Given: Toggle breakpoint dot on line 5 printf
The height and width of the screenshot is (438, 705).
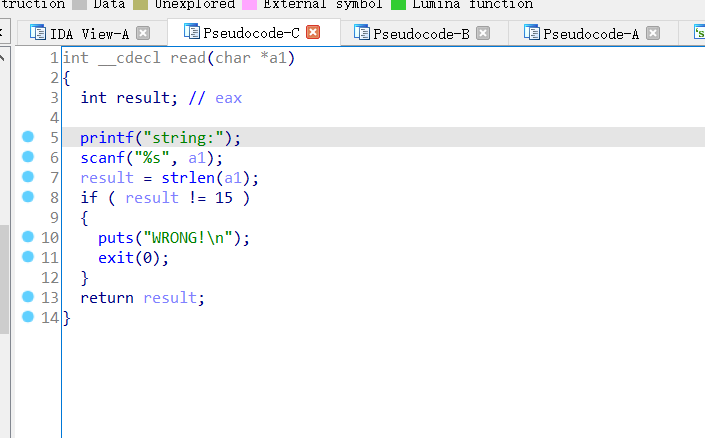Looking at the screenshot, I should [x=28, y=137].
